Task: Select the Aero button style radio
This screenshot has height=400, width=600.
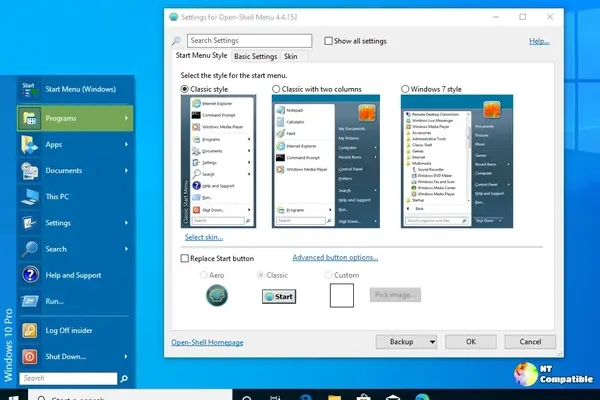Action: pos(204,275)
